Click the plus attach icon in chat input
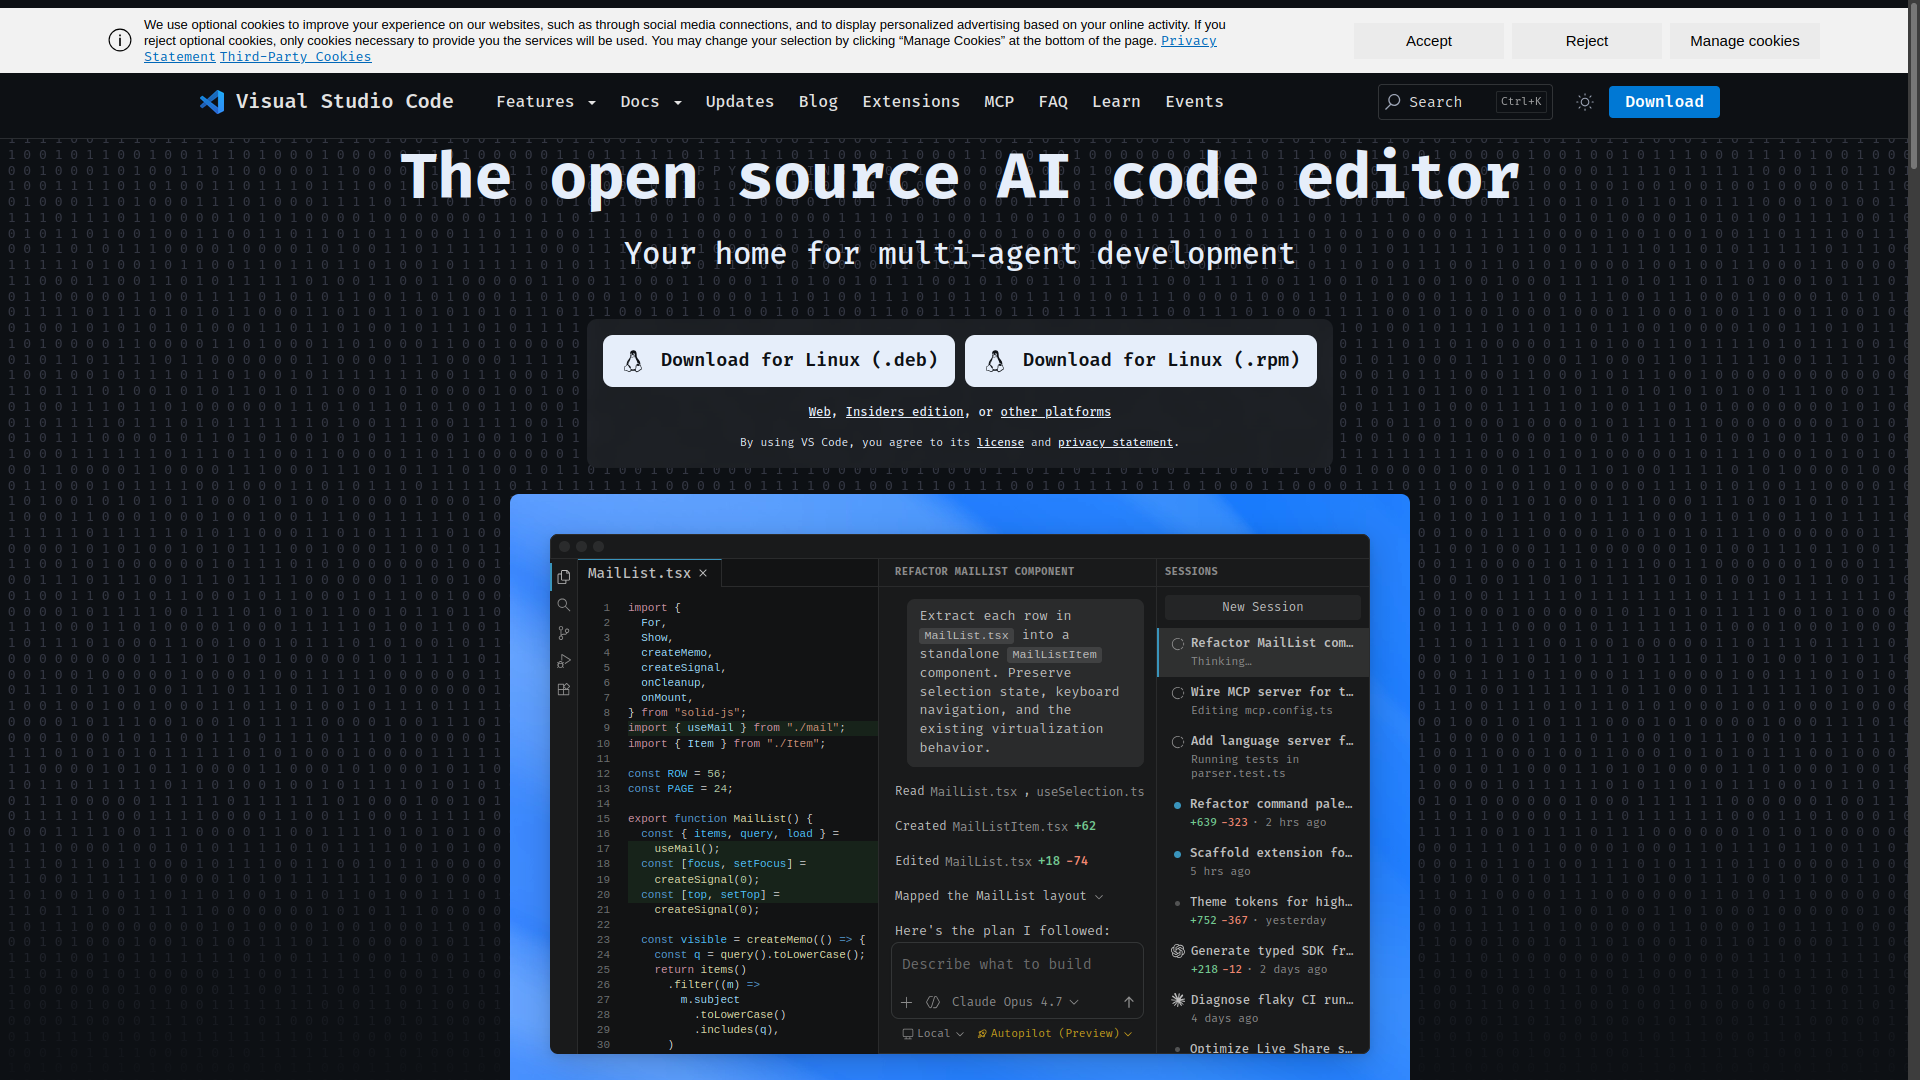 pos(906,1002)
